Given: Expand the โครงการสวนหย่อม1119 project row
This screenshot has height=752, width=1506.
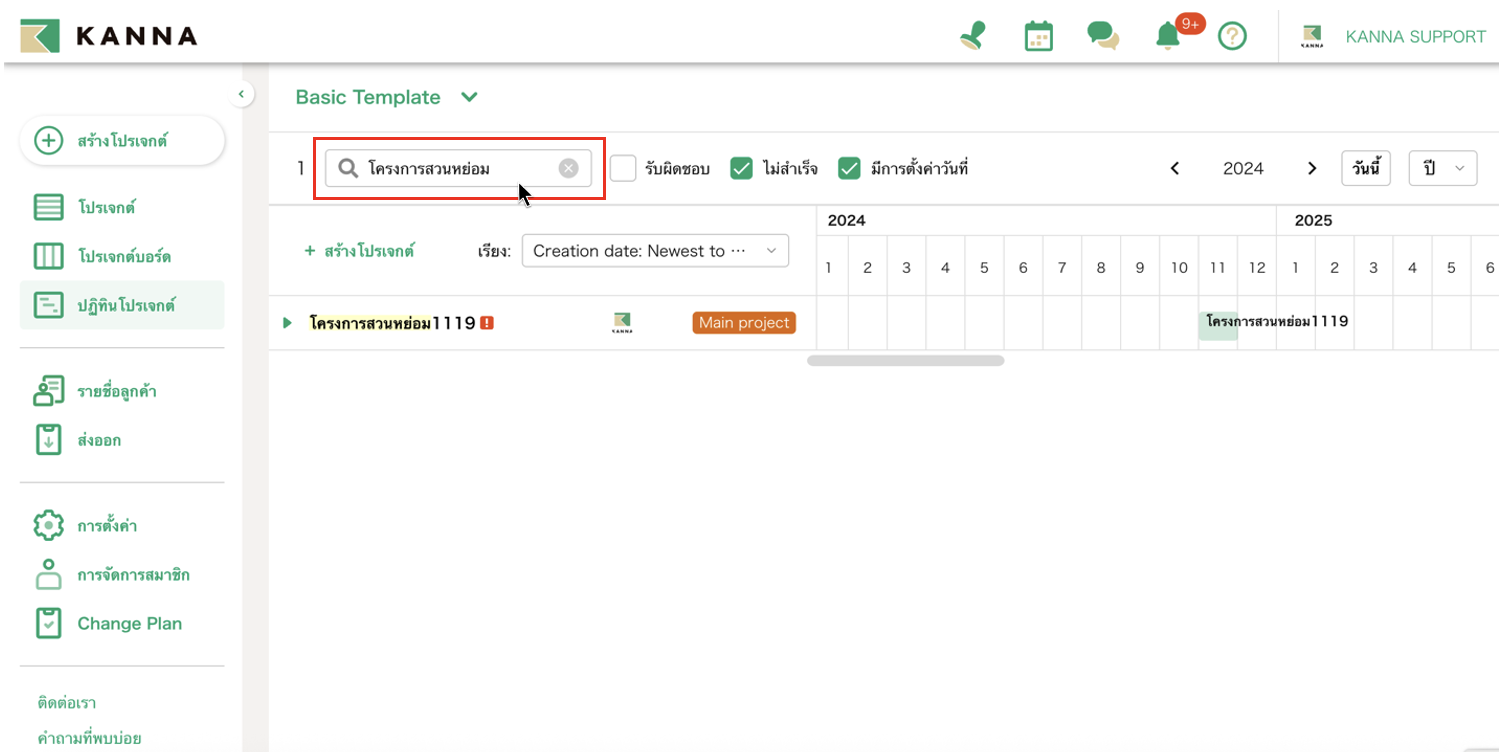Looking at the screenshot, I should 287,323.
